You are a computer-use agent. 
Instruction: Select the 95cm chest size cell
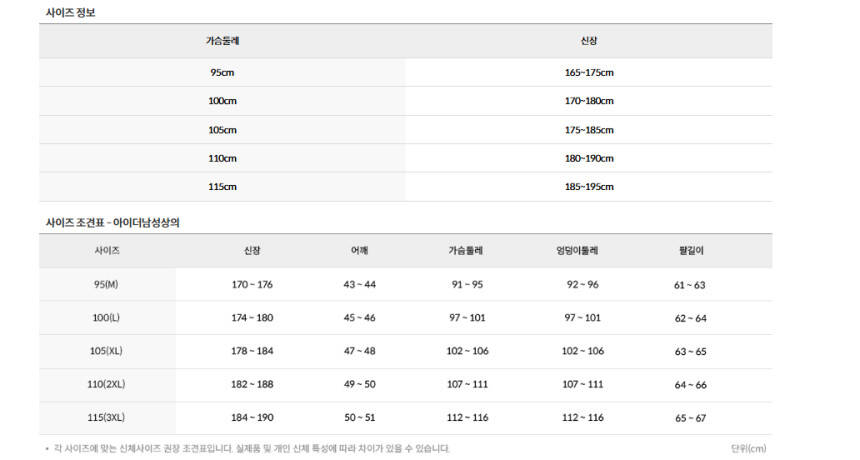[x=222, y=73]
